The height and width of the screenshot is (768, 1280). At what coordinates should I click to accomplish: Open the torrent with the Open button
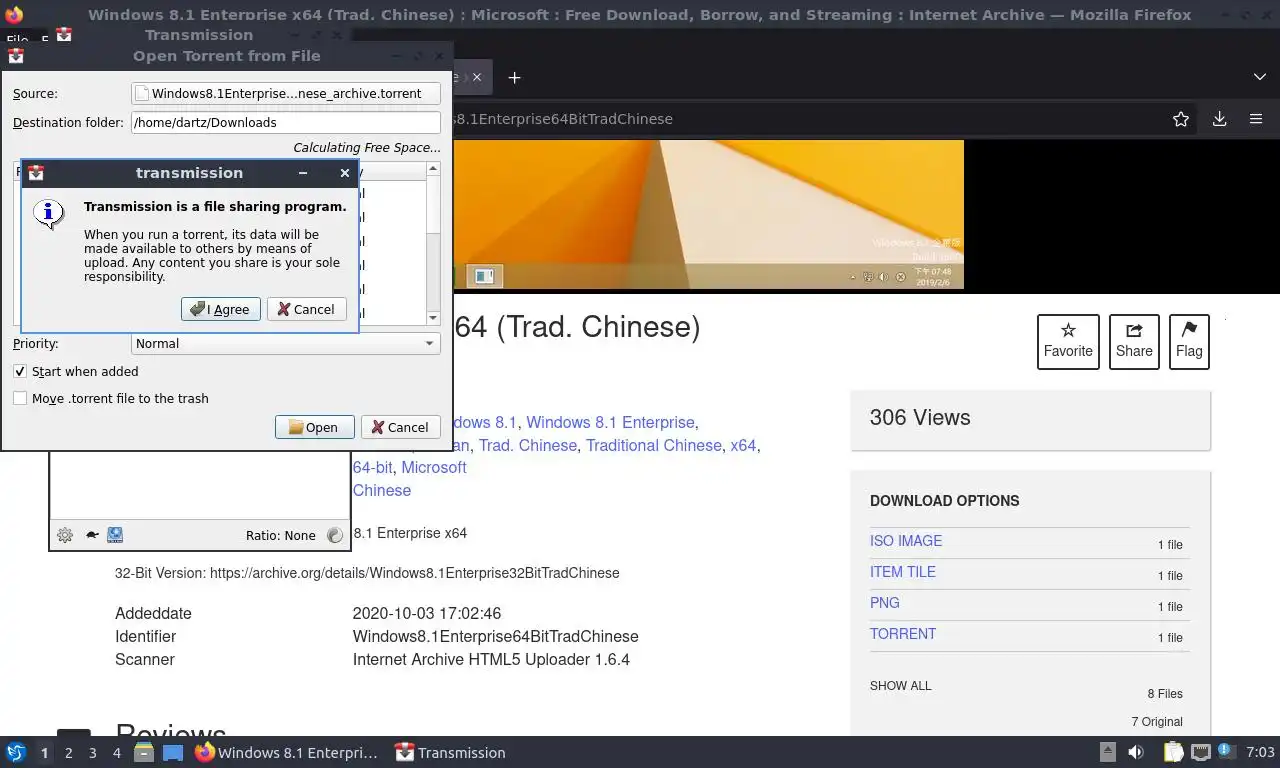(314, 427)
